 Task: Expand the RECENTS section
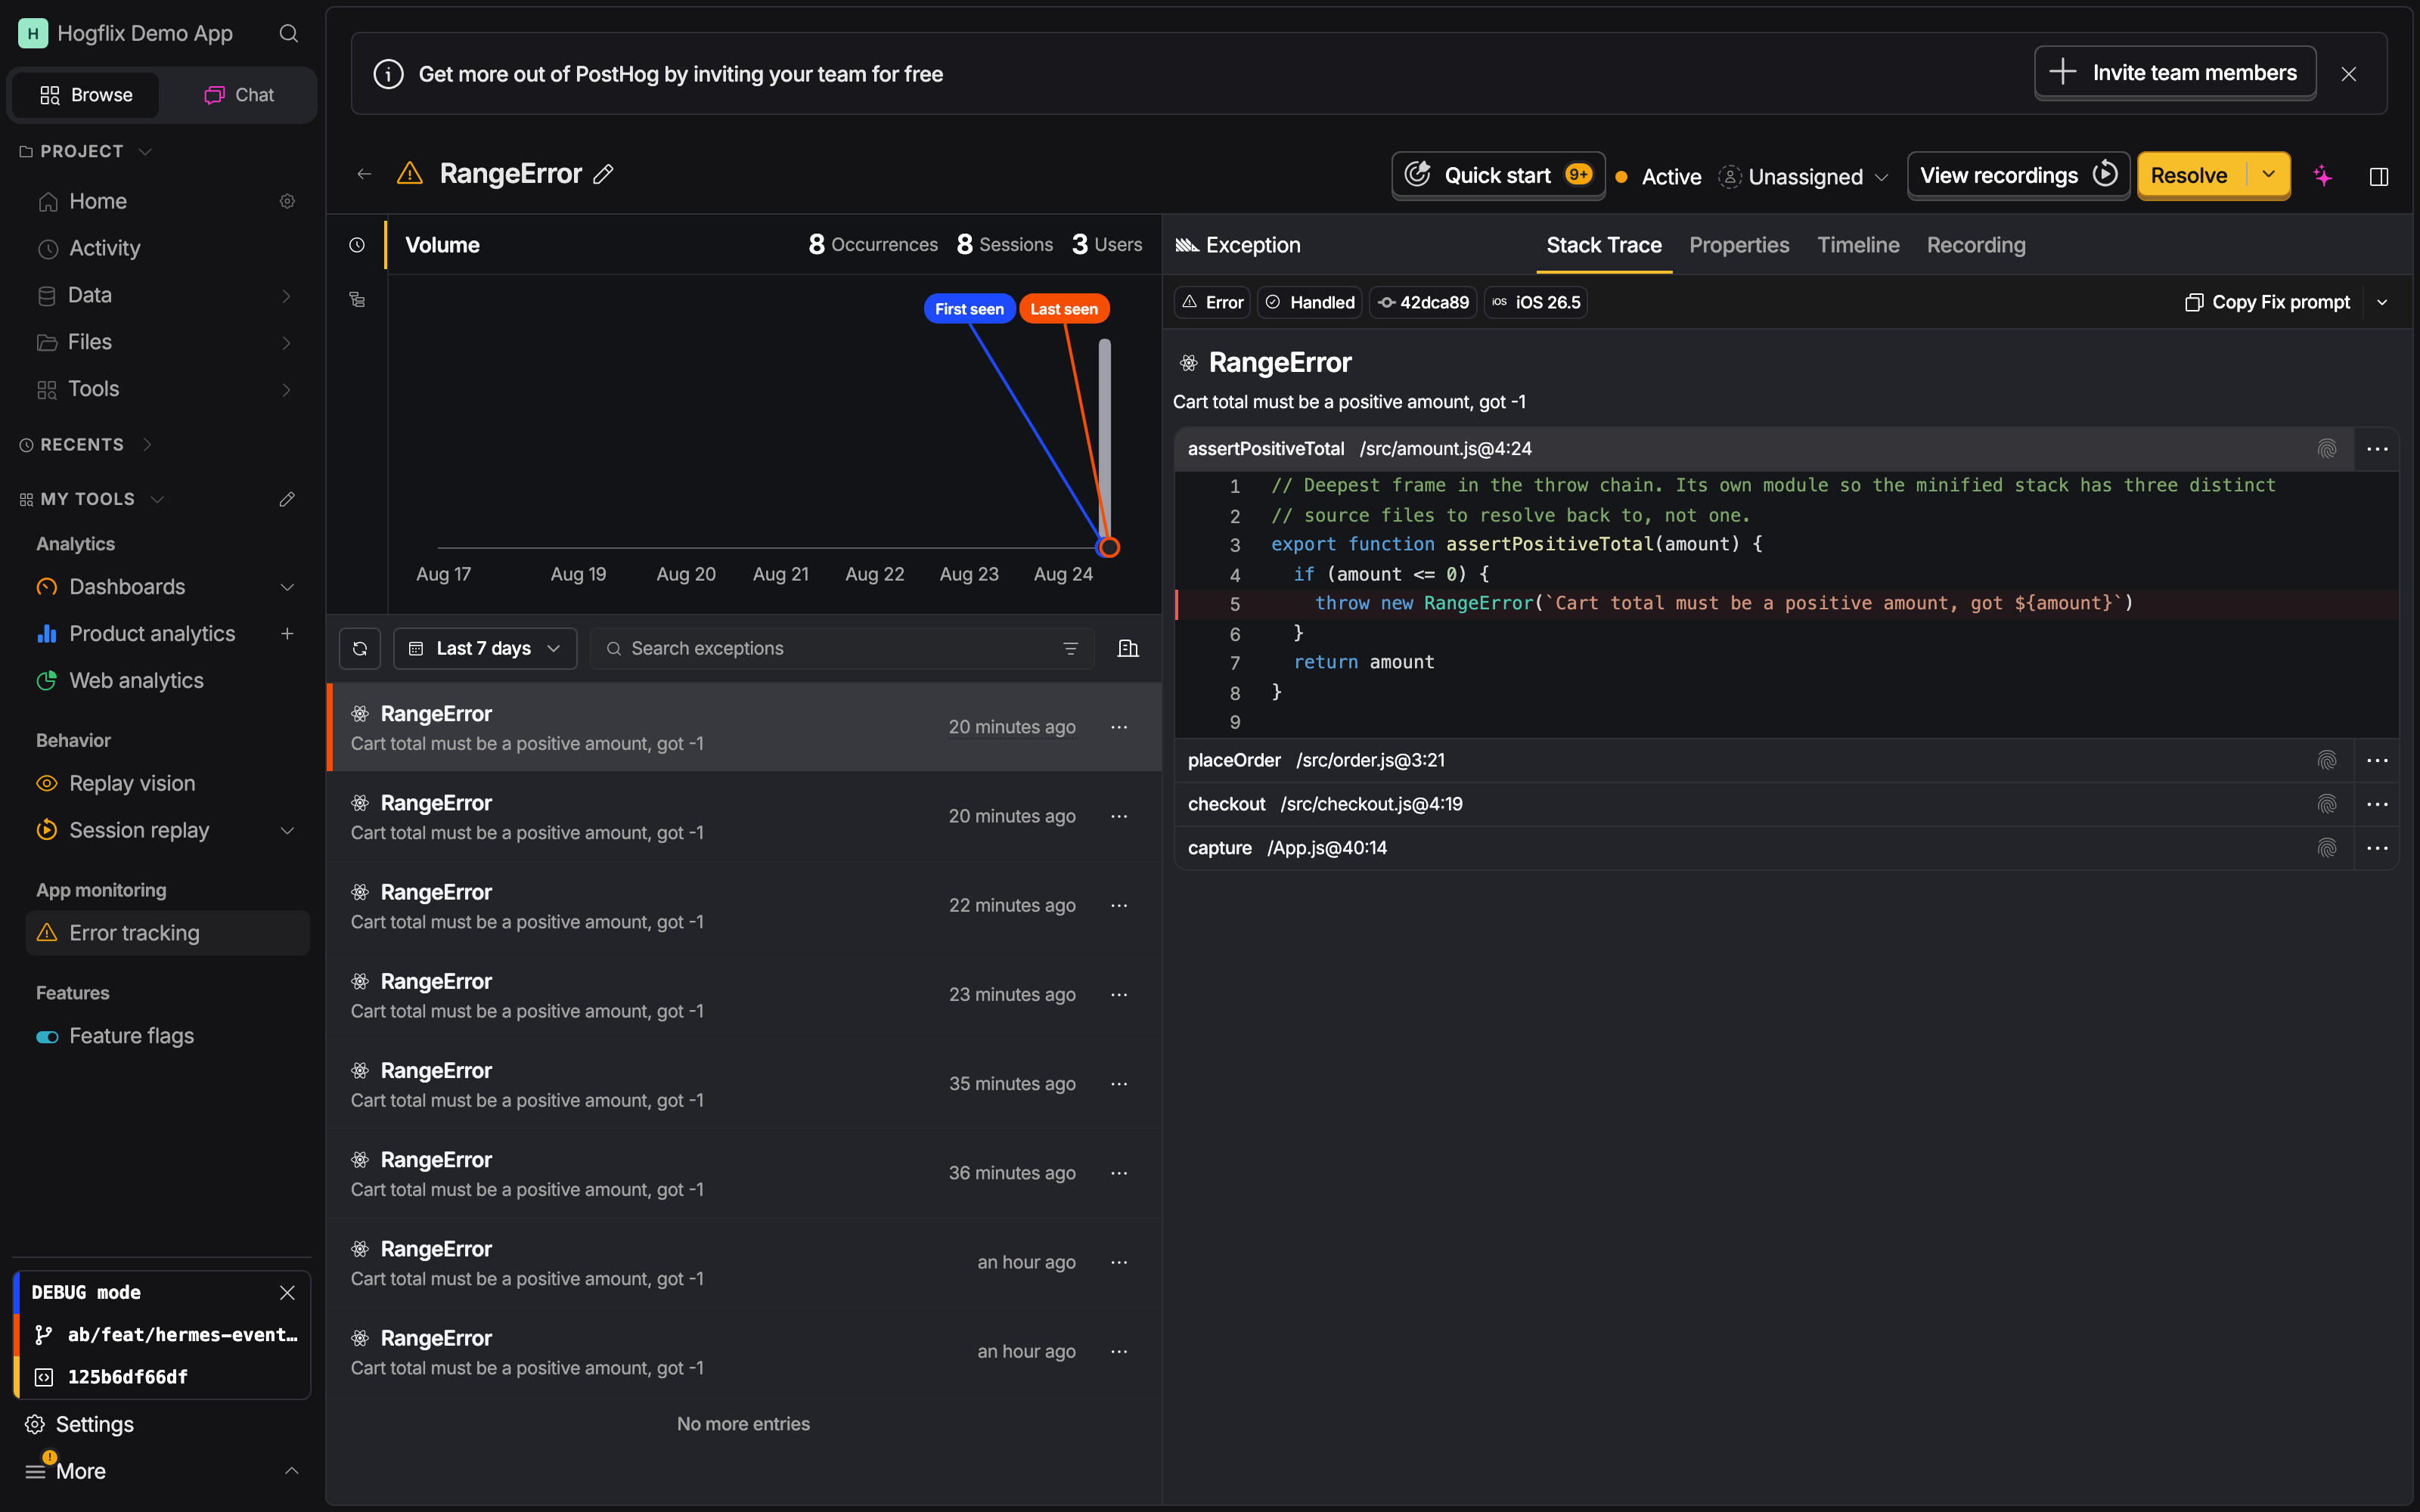coord(86,444)
